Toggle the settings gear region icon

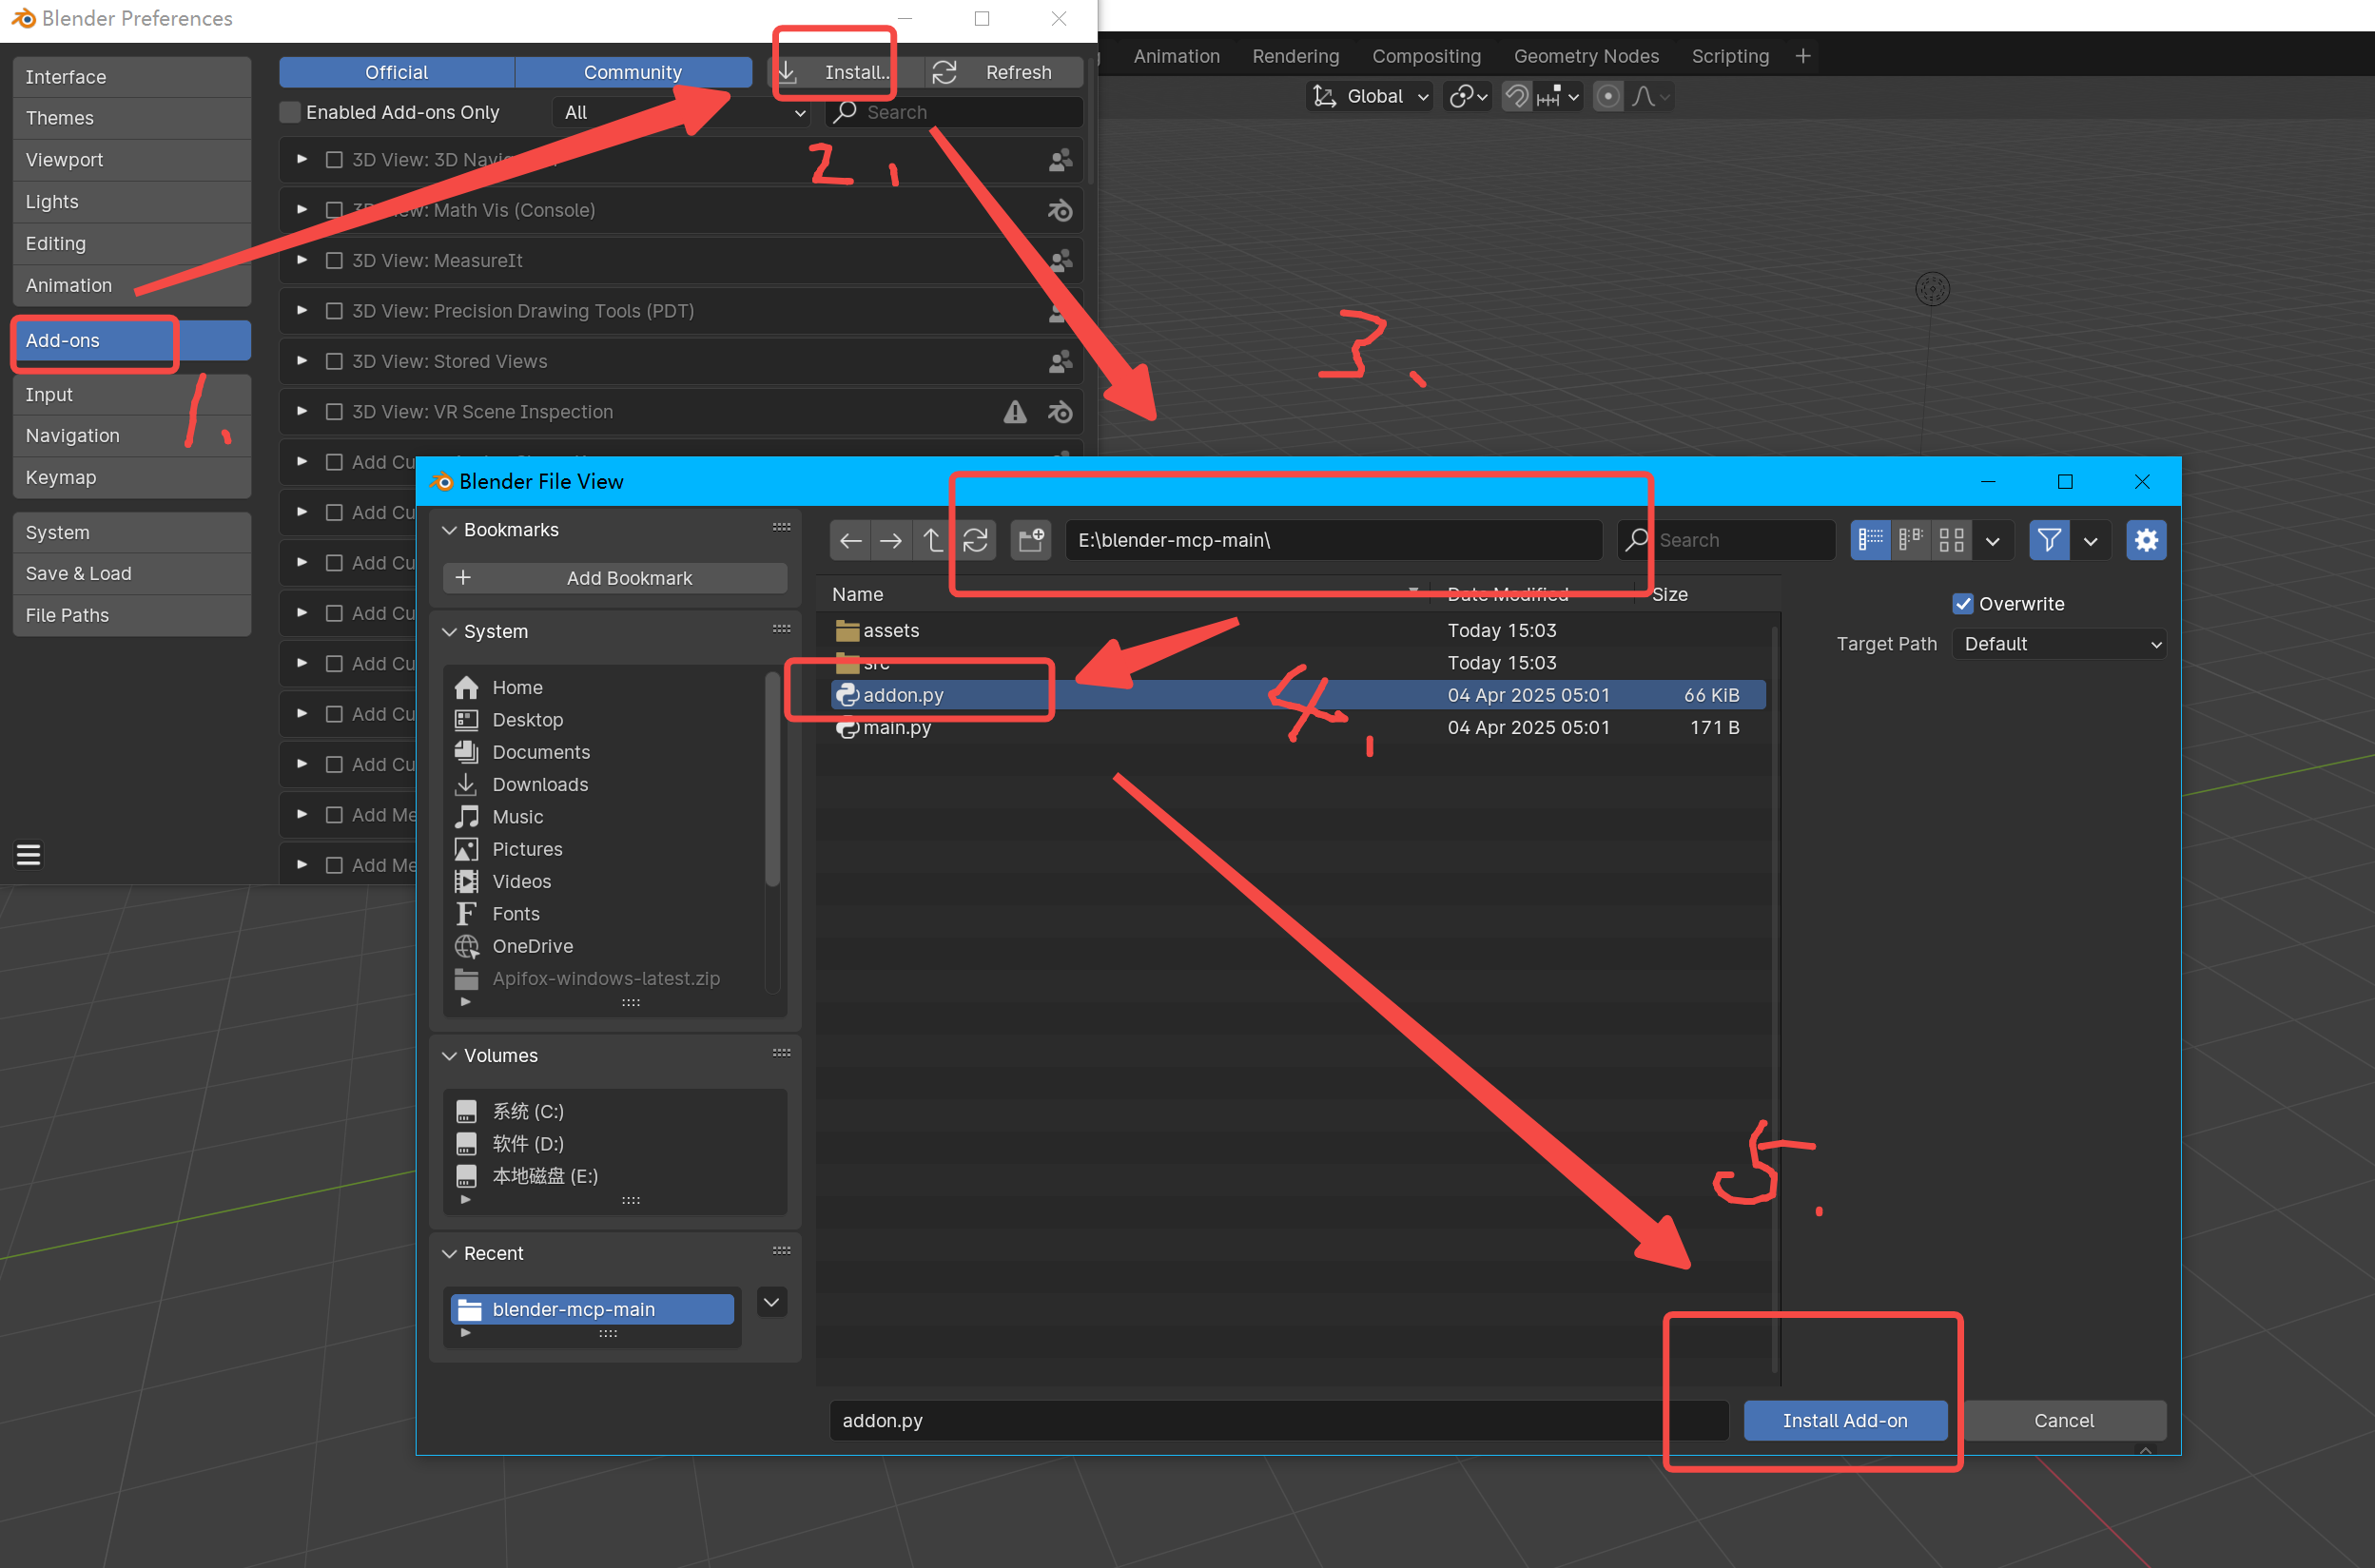(2145, 540)
